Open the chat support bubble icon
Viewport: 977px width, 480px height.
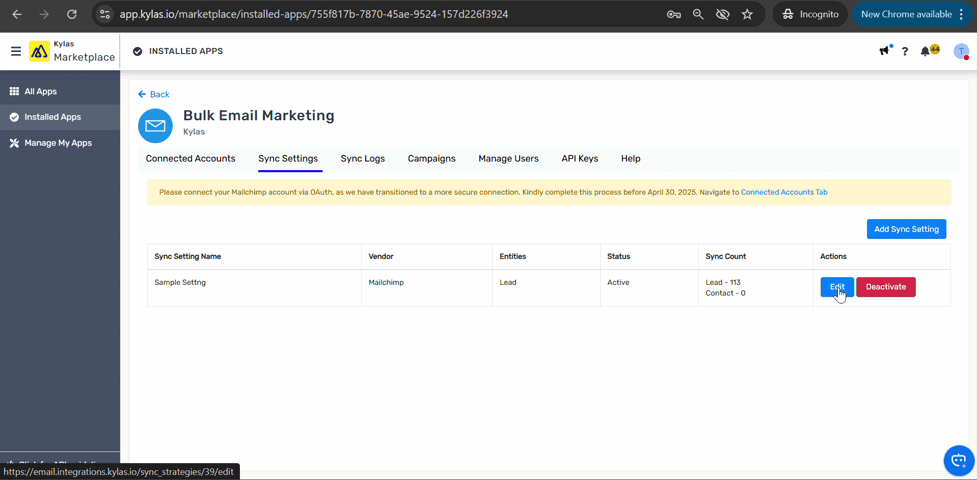958,460
